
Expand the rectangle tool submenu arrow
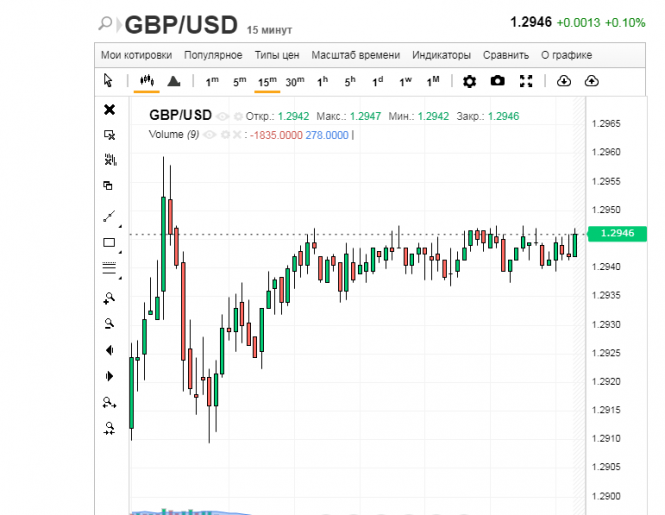tap(120, 252)
